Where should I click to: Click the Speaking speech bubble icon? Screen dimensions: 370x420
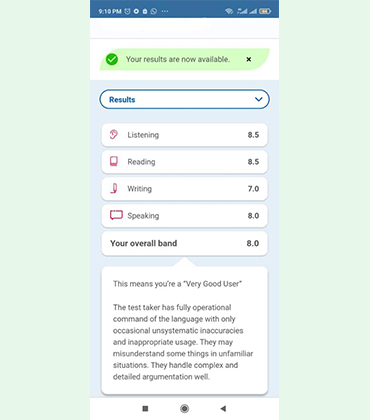[x=116, y=215]
